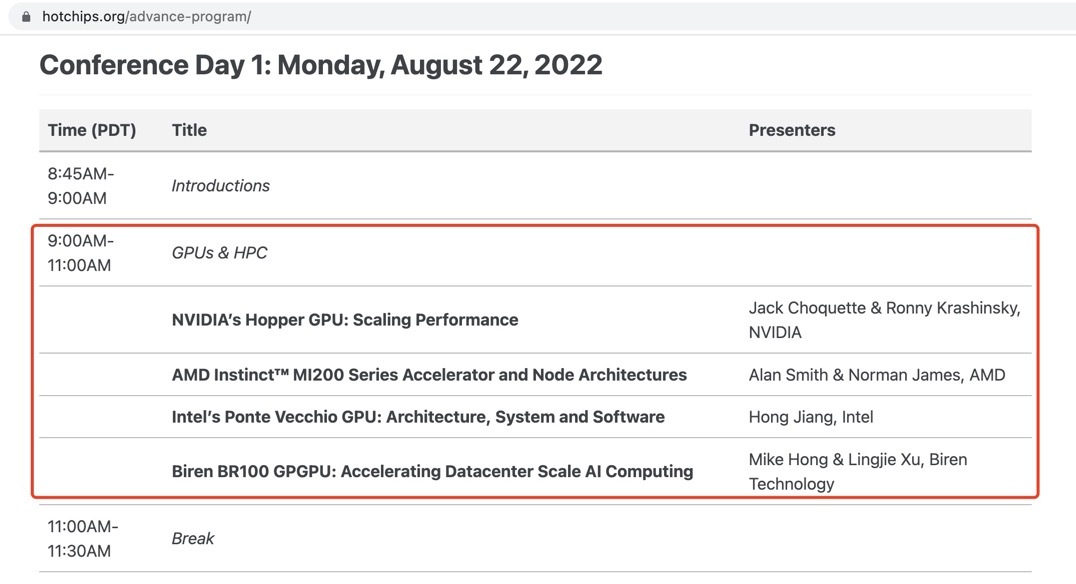Select the Introductions session row

(x=535, y=185)
